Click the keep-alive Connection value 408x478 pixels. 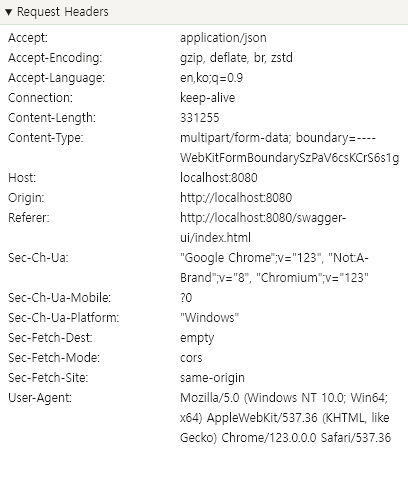208,98
